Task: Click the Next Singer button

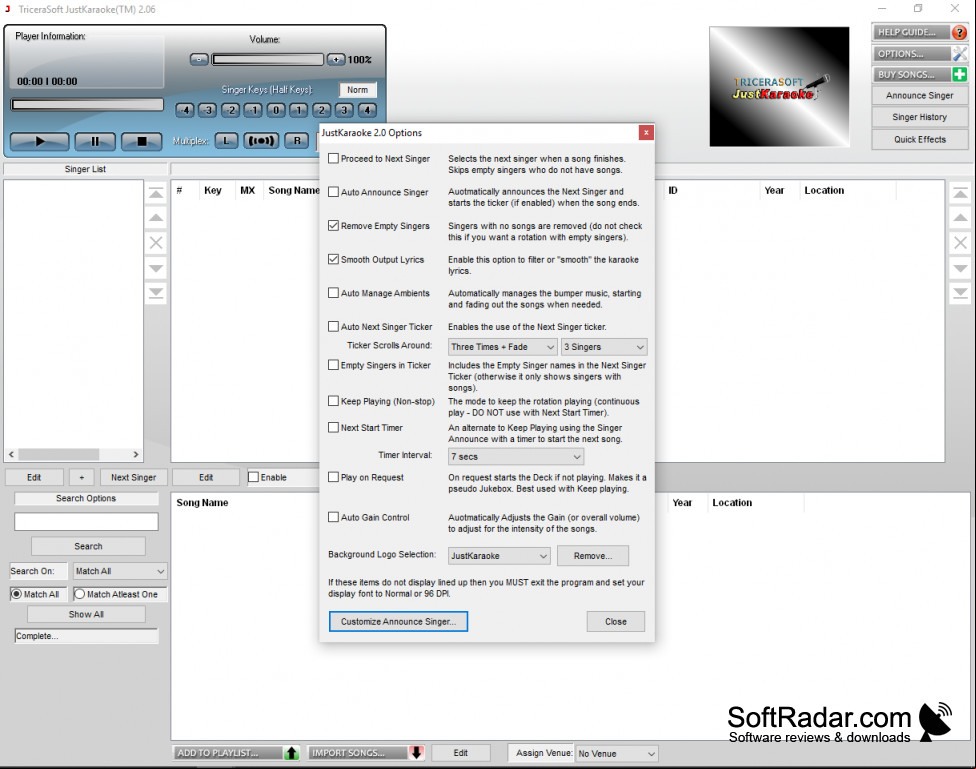Action: coord(133,477)
